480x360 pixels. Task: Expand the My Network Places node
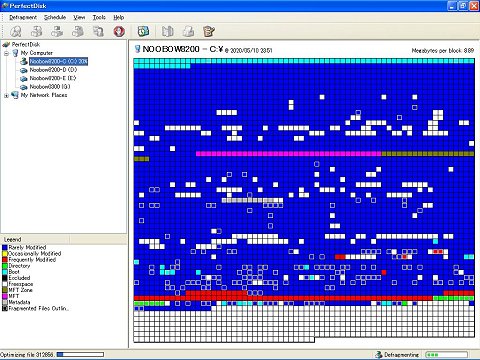pos(6,95)
